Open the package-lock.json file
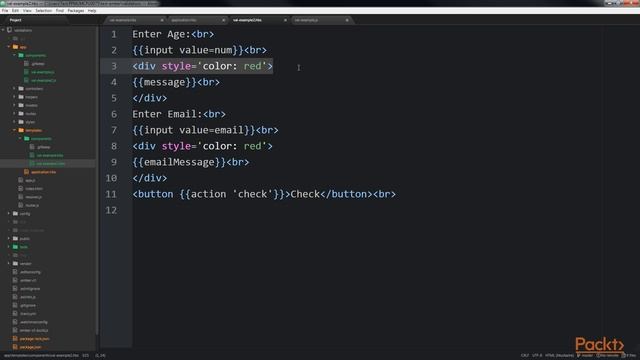 pyautogui.click(x=35, y=338)
